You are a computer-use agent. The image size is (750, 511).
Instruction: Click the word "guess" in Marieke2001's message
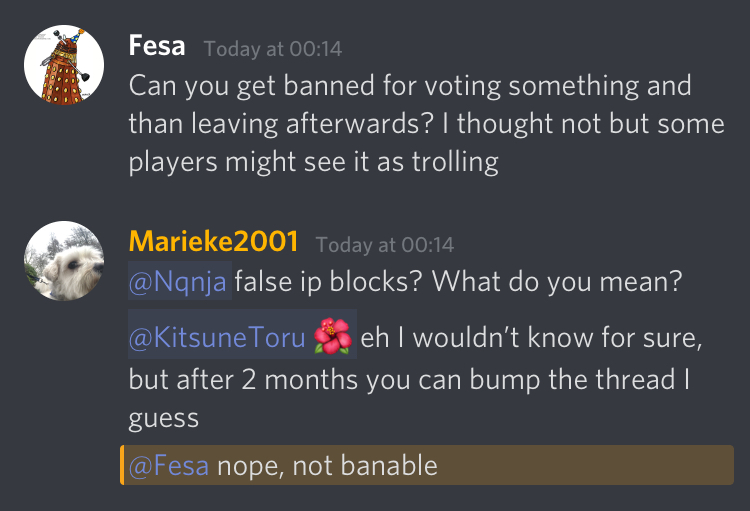[x=164, y=419]
